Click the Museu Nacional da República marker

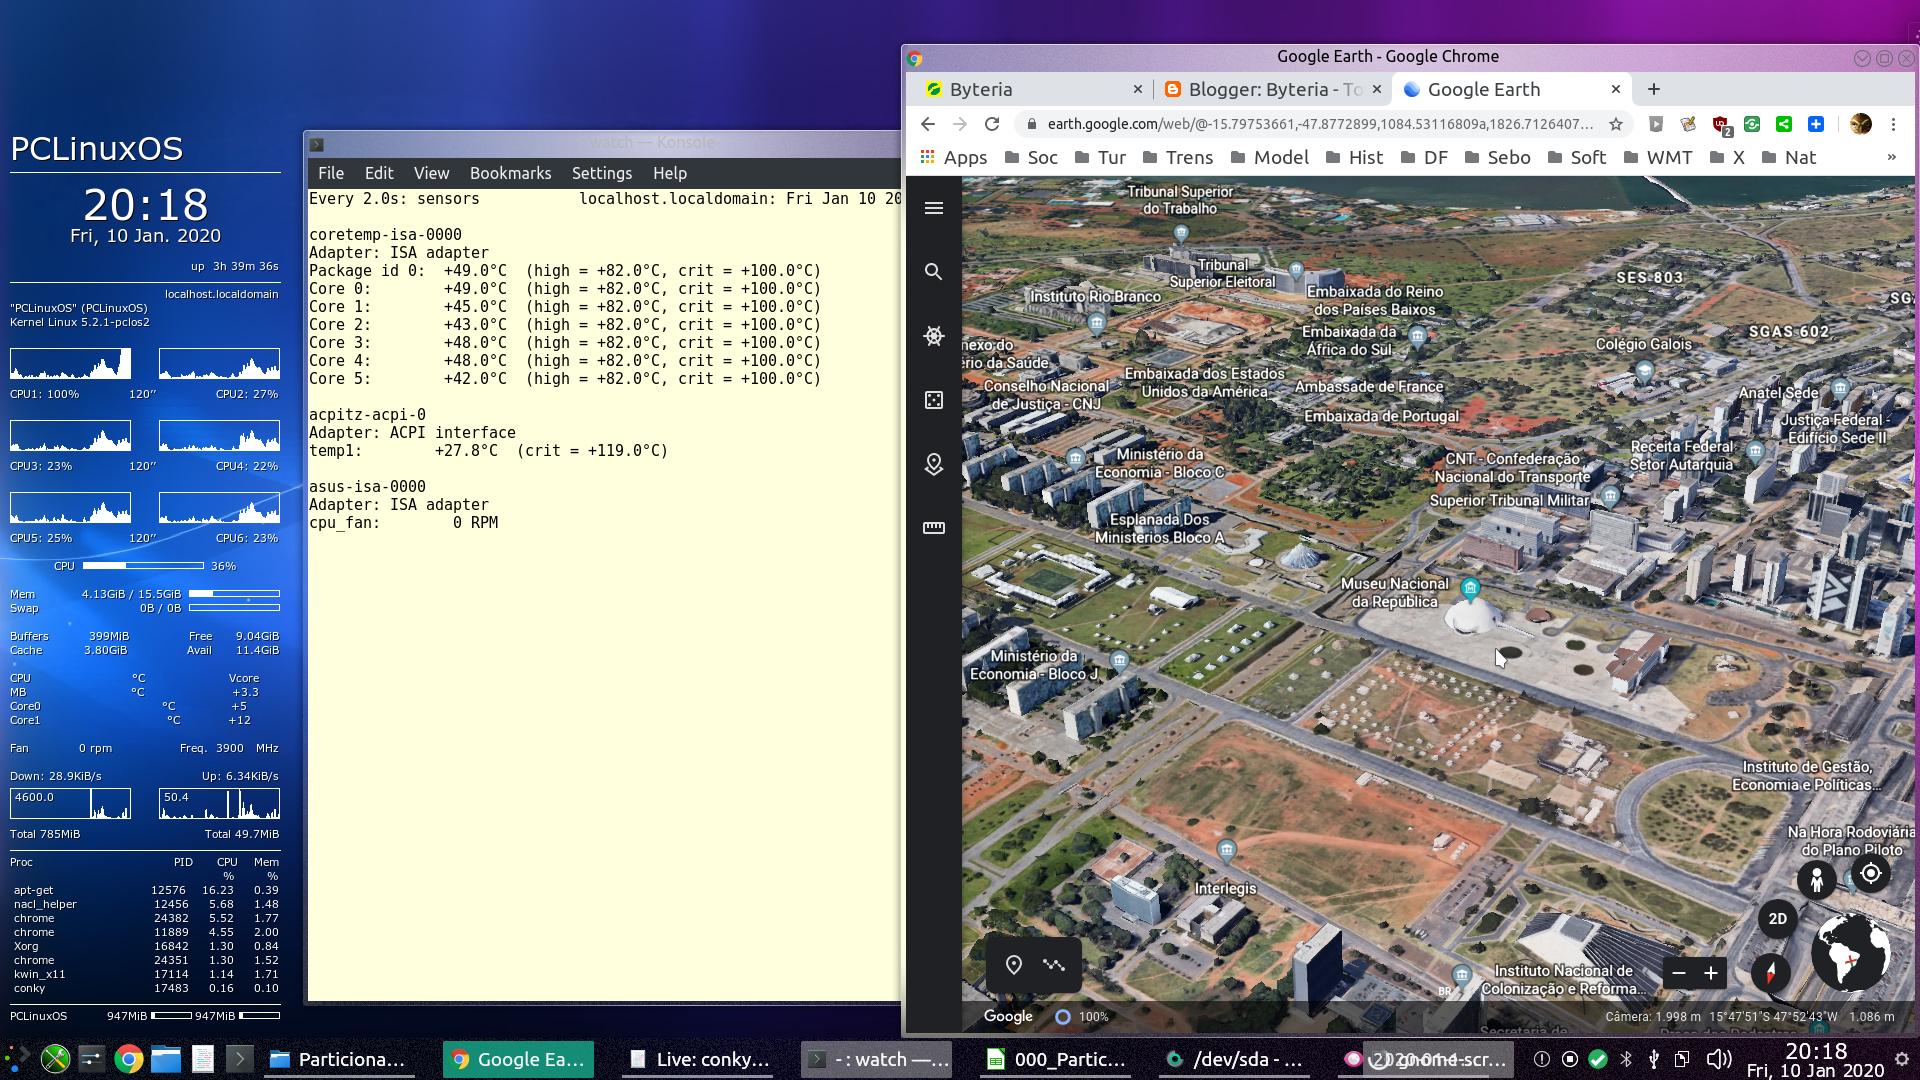(1470, 588)
